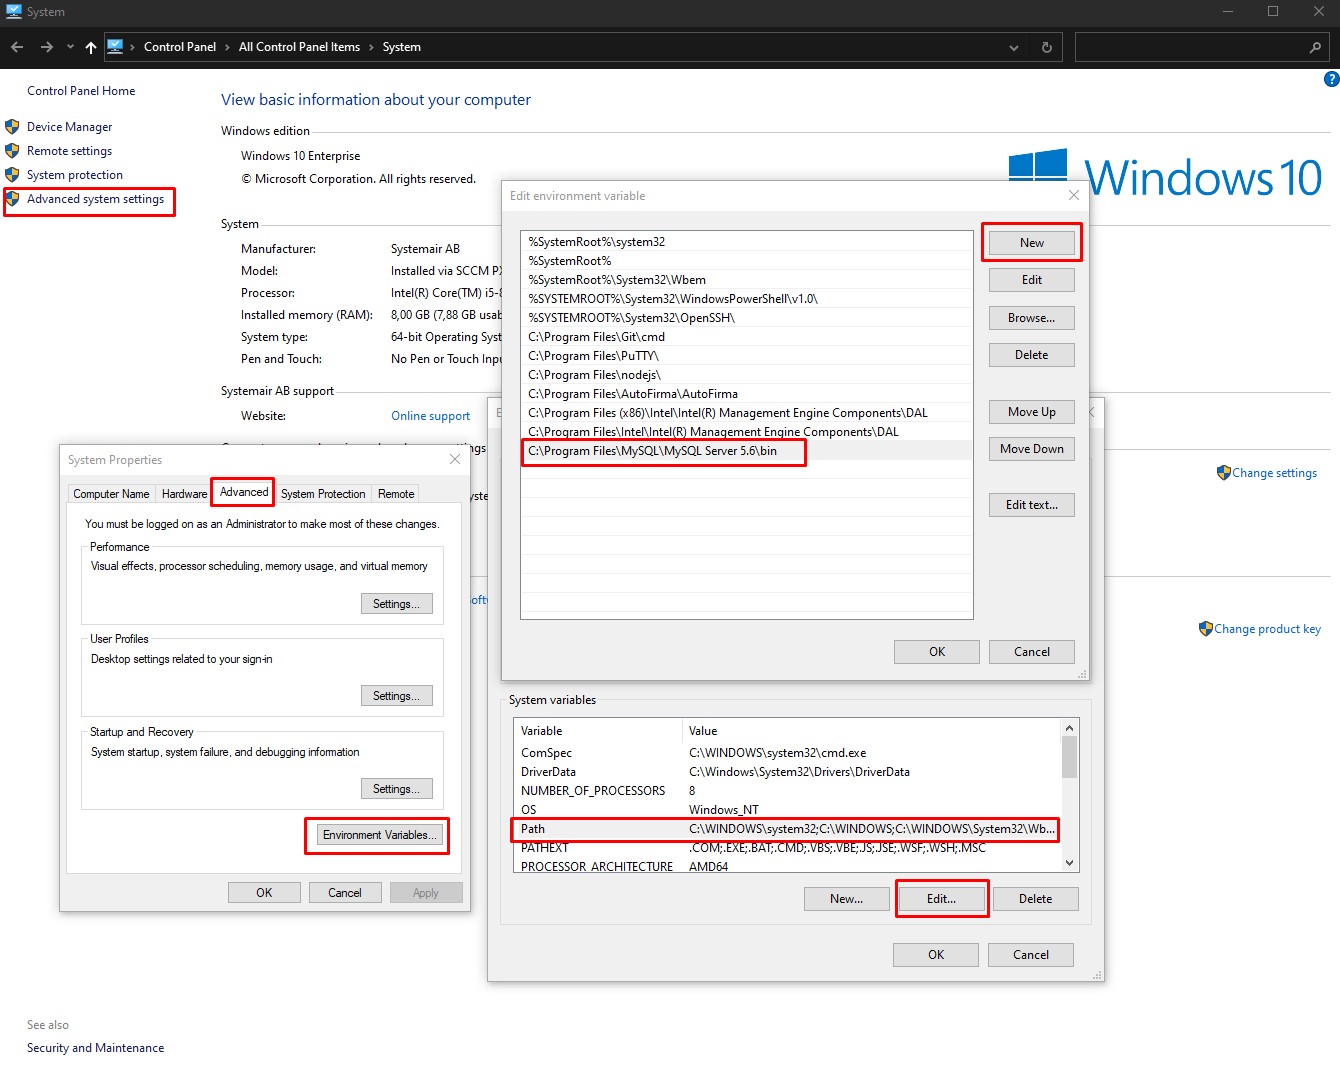This screenshot has height=1070, width=1340.
Task: Close the System Properties dialog
Action: [455, 459]
